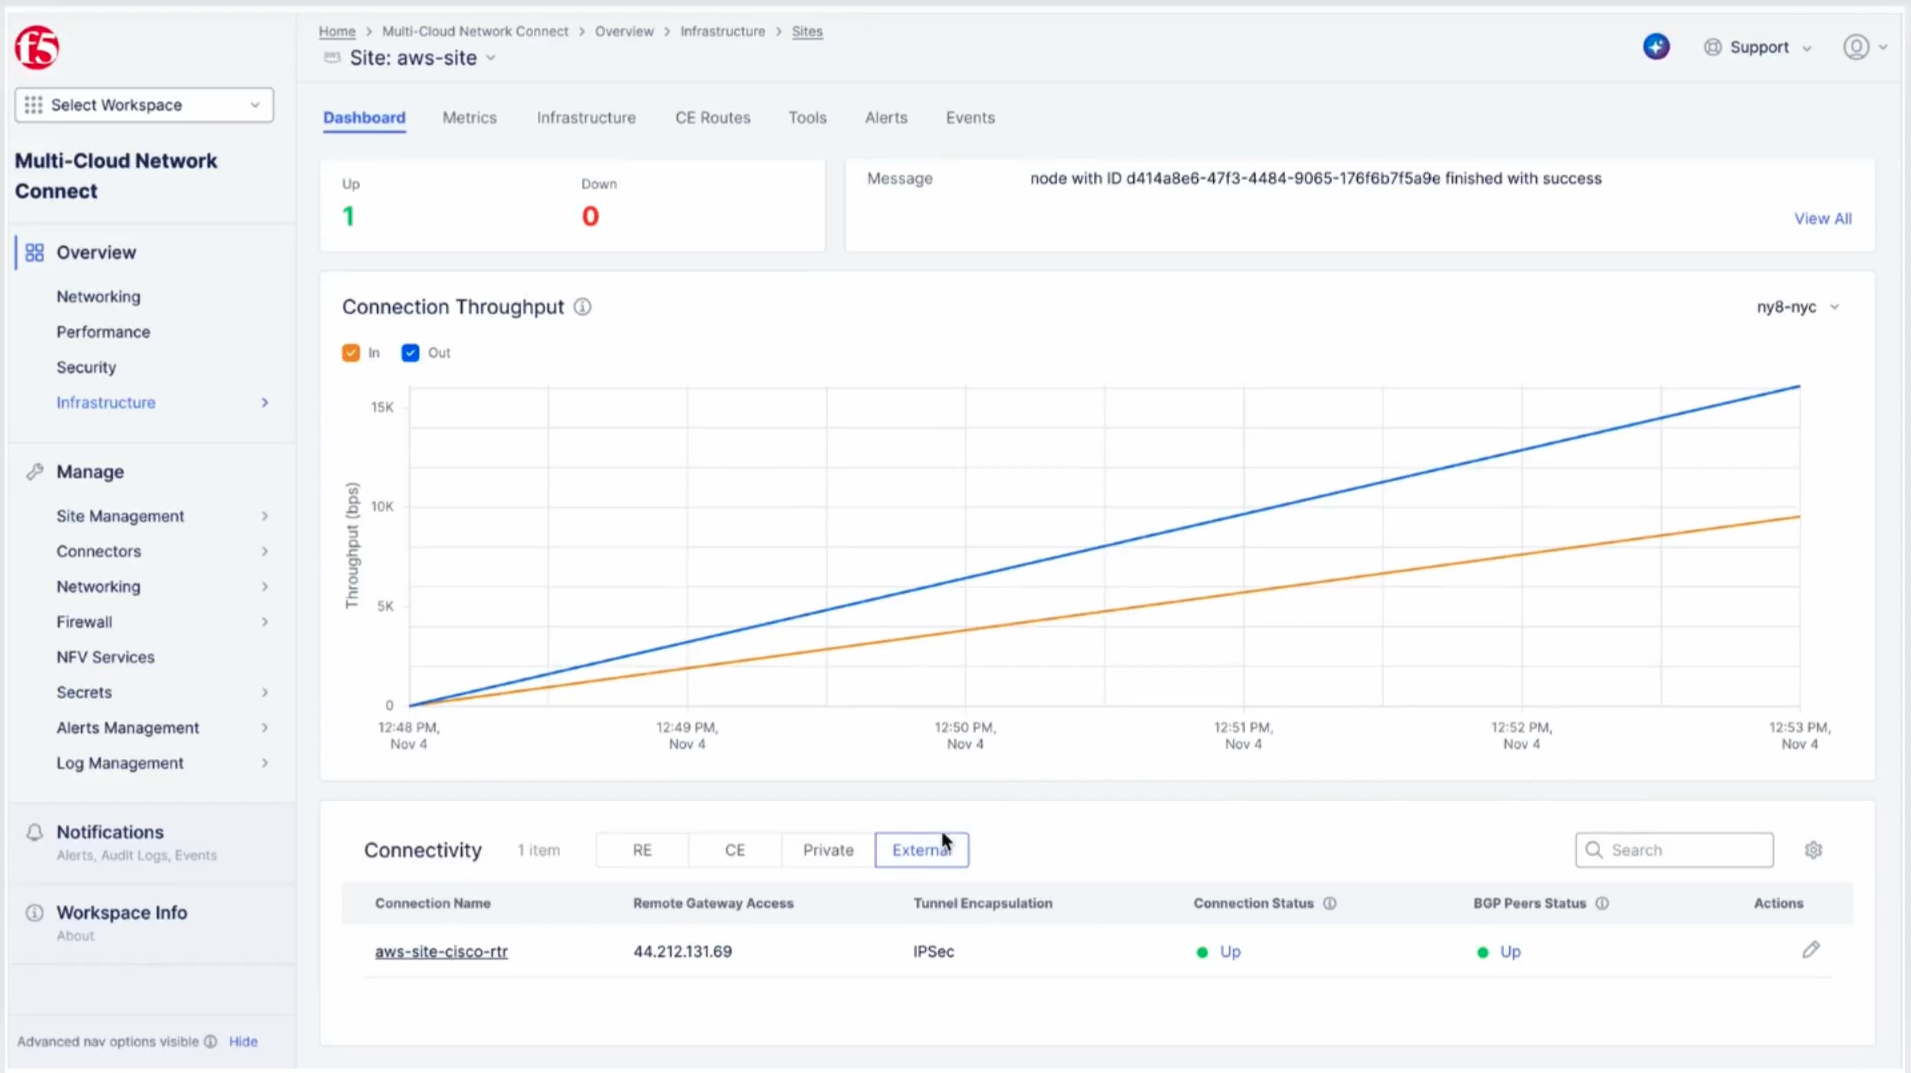Viewport: 1911px width, 1073px height.
Task: Select the CE connectivity filter
Action: click(734, 850)
